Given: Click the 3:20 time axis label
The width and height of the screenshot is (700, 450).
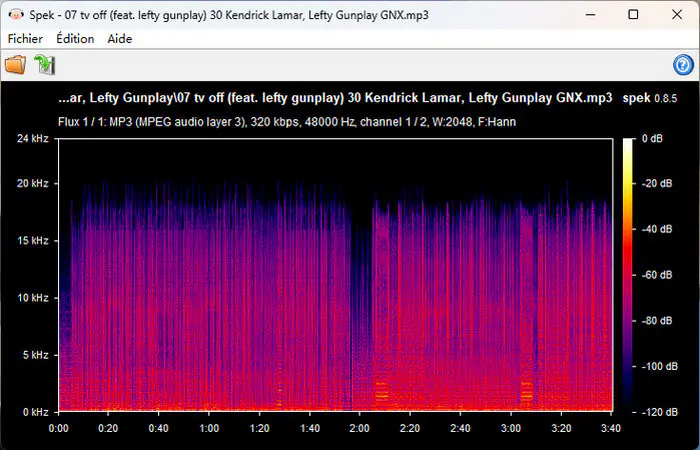Looking at the screenshot, I should pos(561,428).
